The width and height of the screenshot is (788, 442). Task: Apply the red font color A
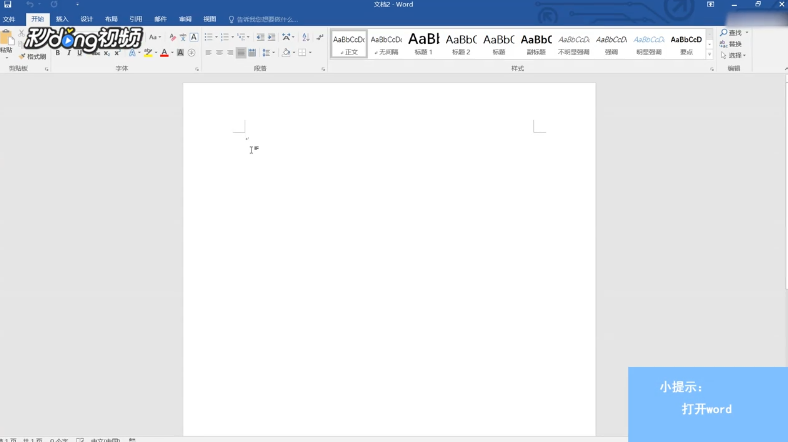(164, 53)
